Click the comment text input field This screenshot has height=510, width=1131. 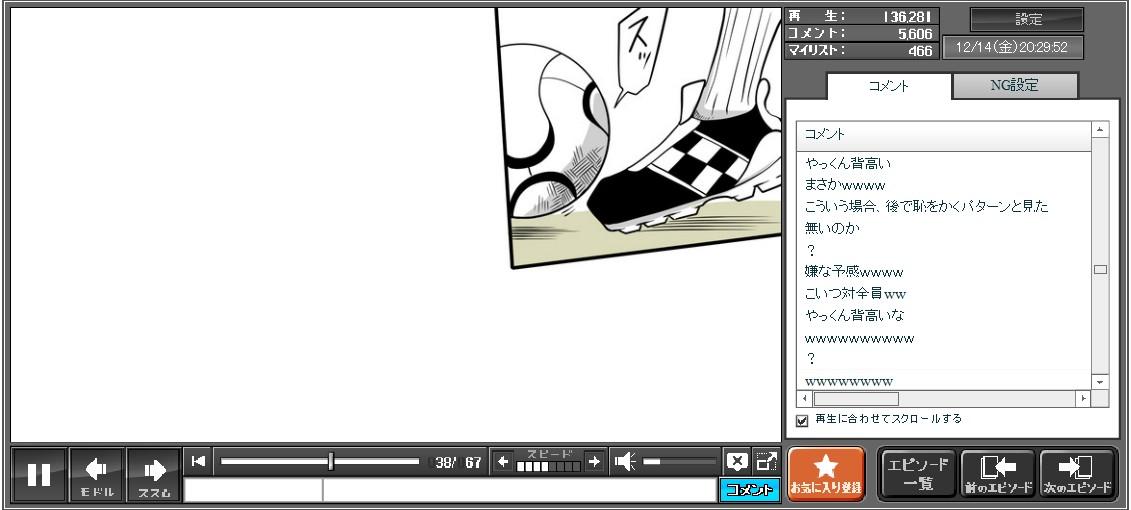coord(518,490)
